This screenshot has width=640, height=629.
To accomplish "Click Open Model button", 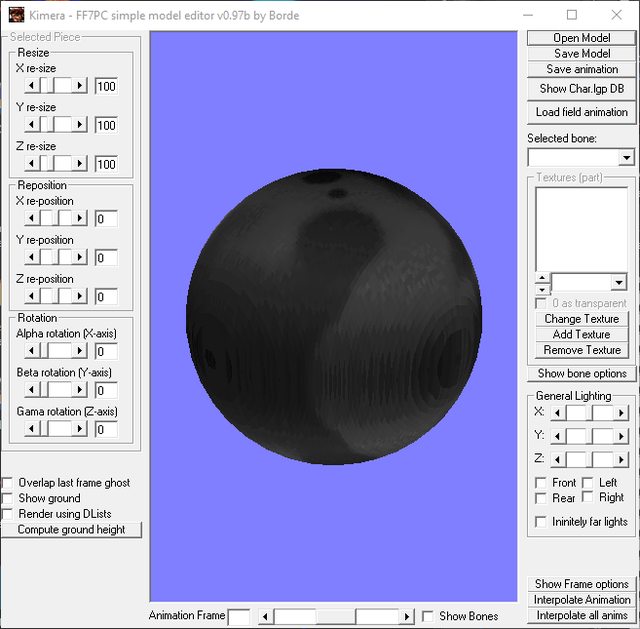I will click(x=581, y=38).
